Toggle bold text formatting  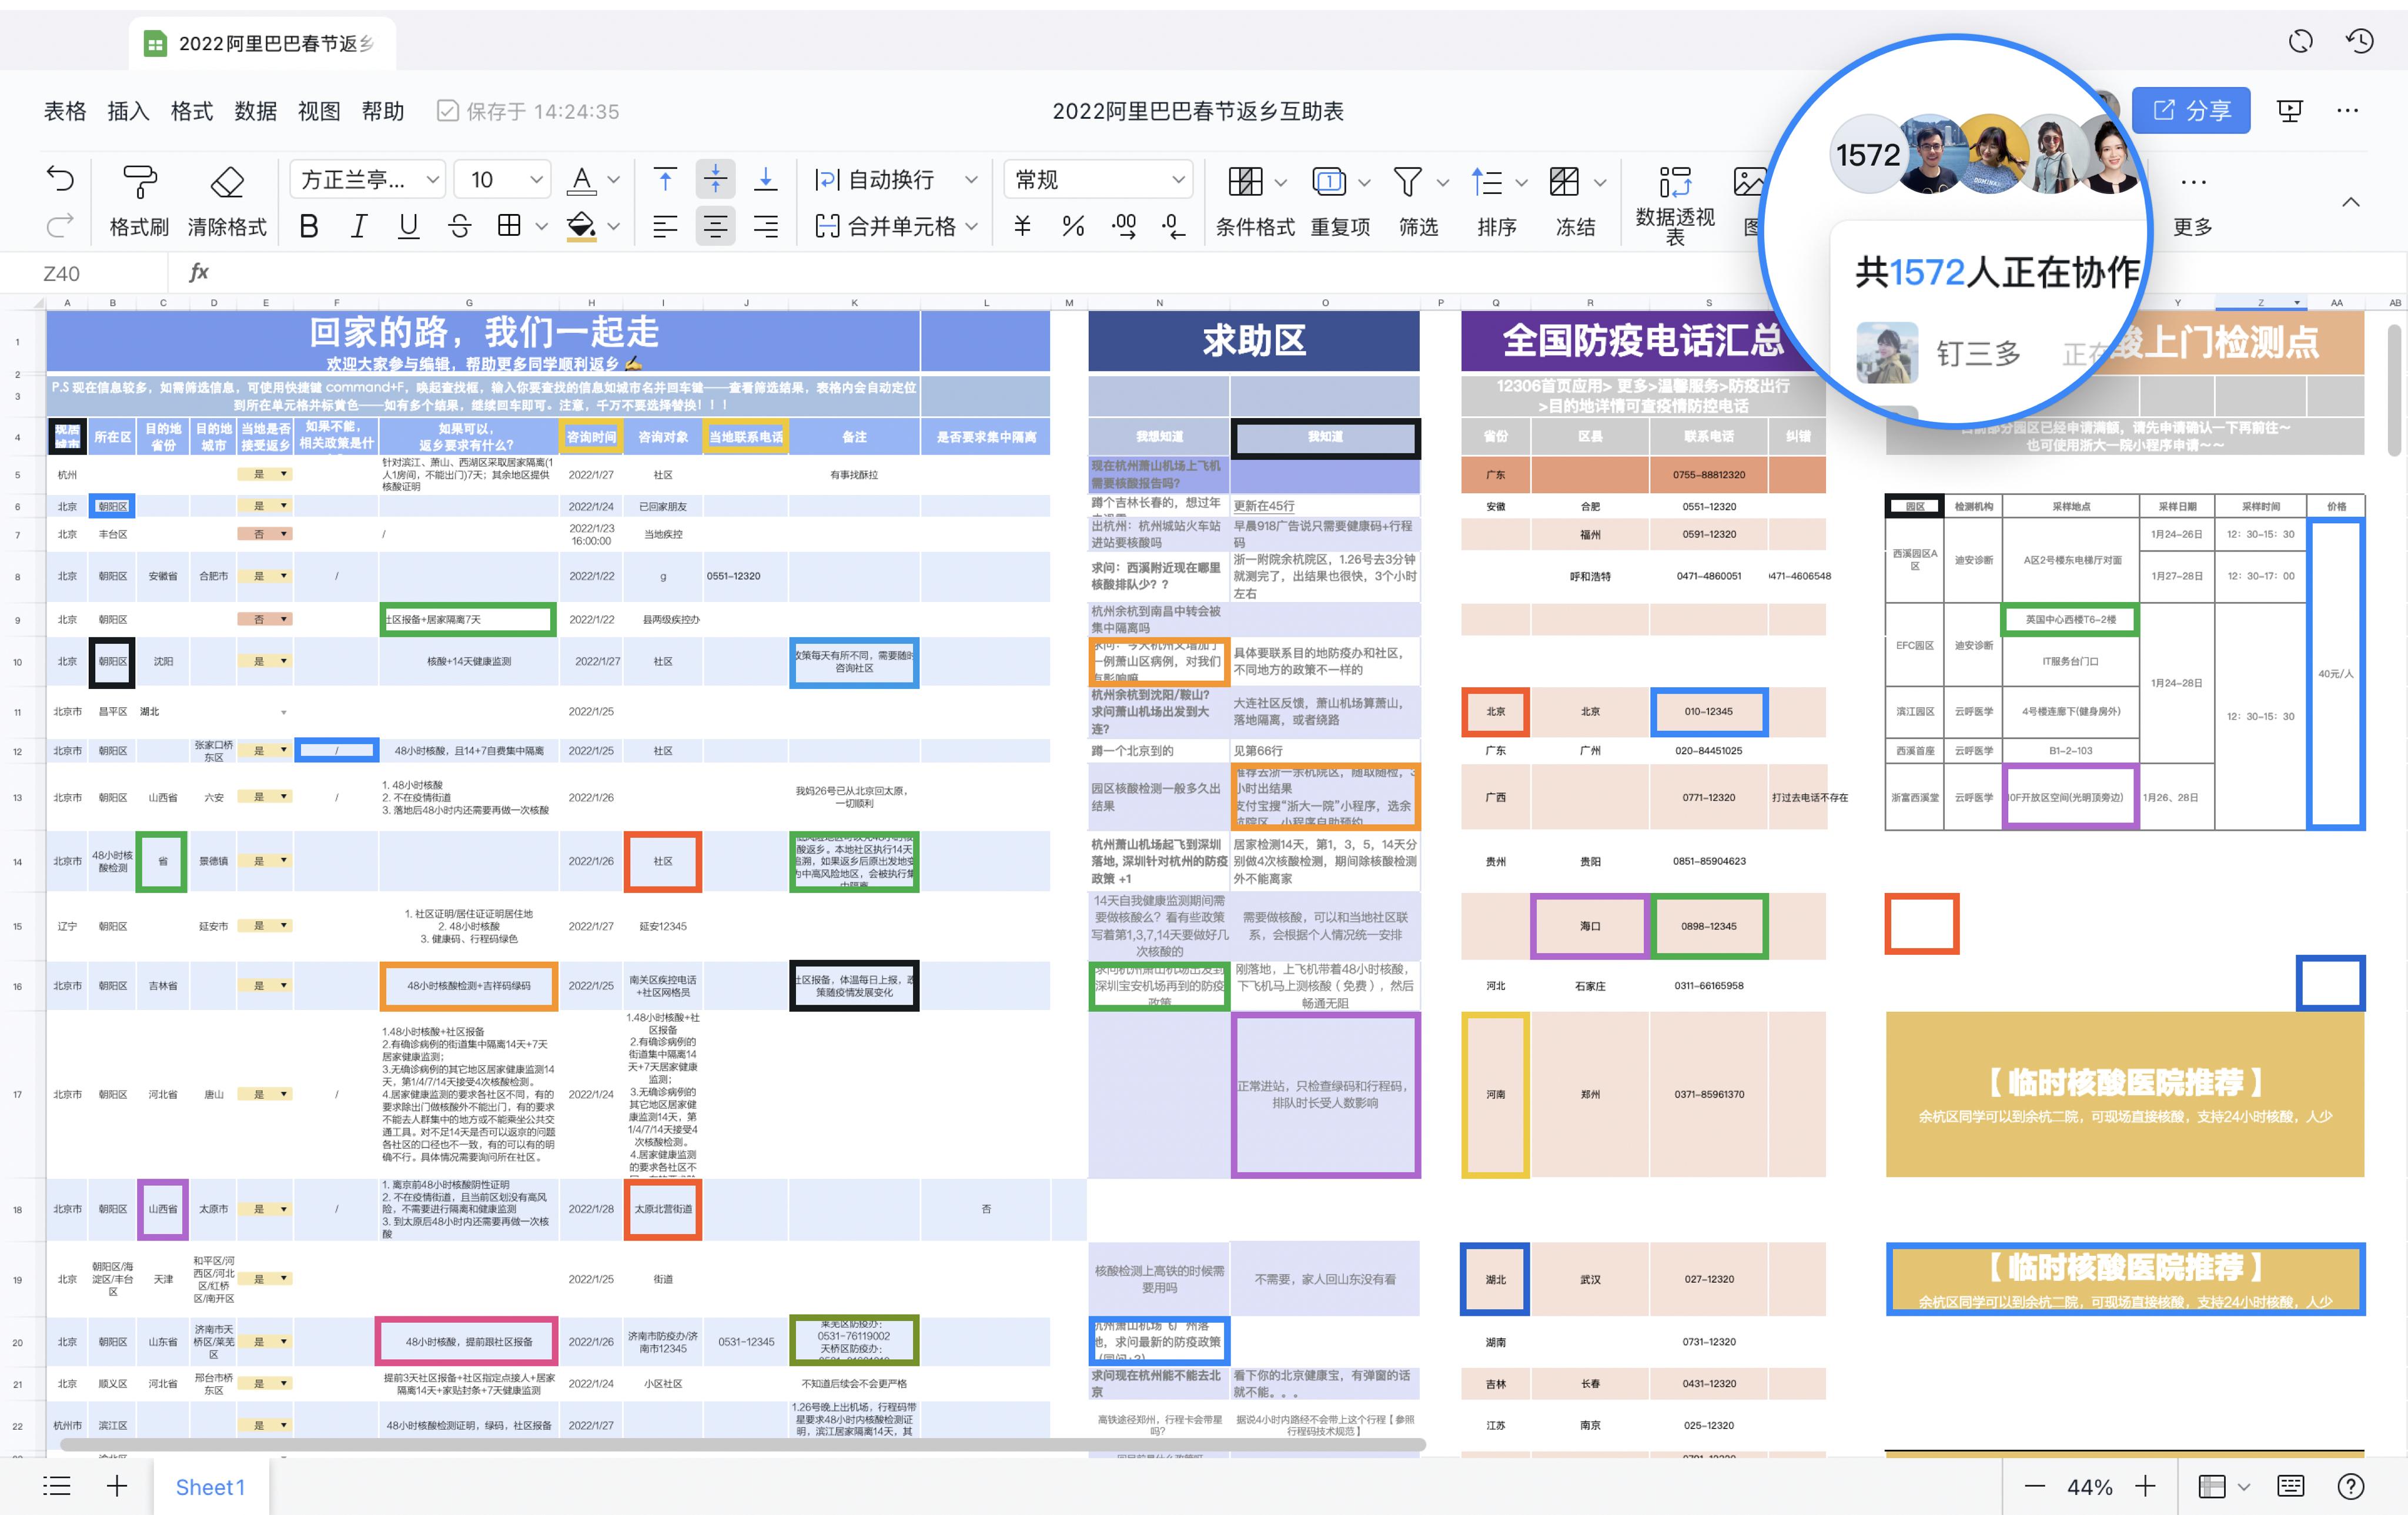click(309, 226)
